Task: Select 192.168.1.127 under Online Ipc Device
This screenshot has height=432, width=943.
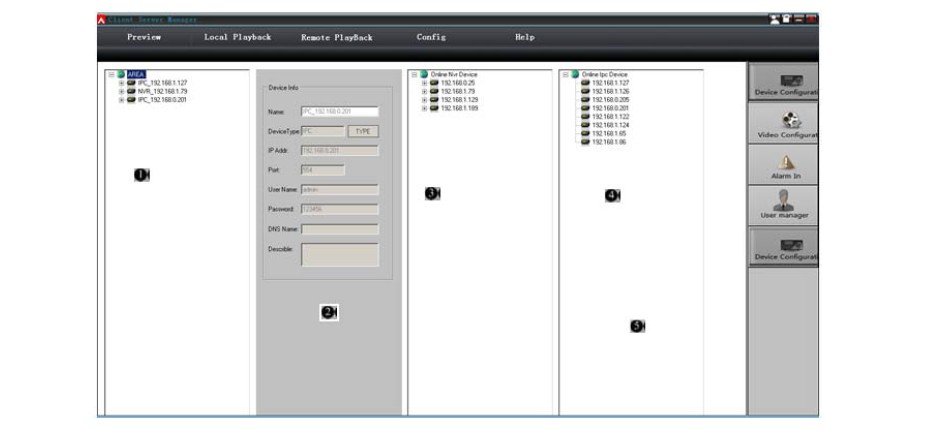Action: point(611,83)
